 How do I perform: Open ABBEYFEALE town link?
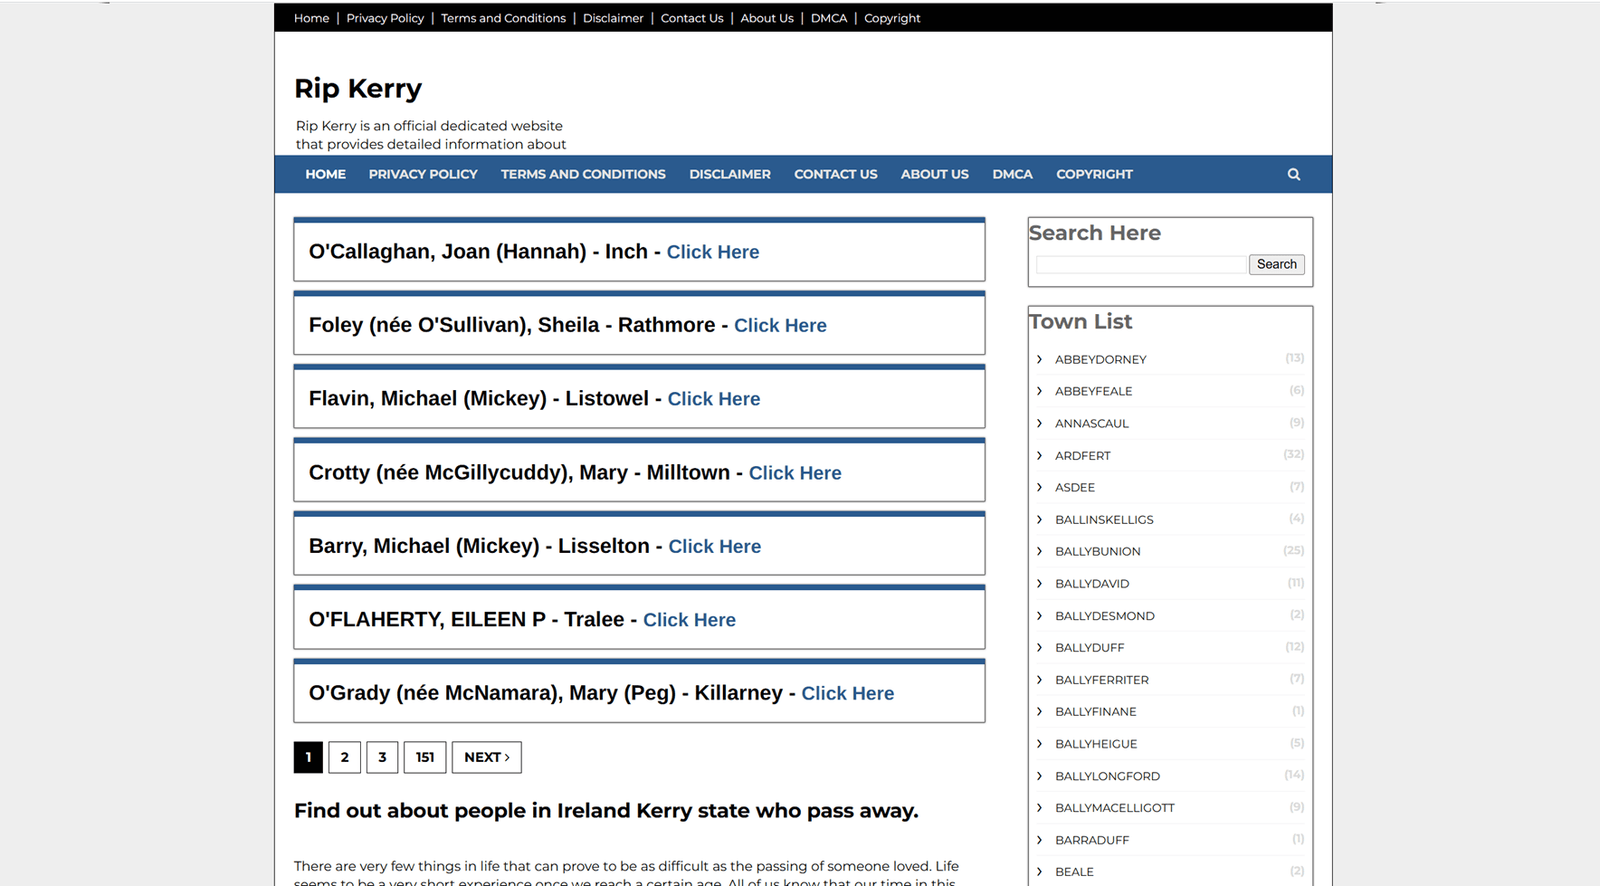tap(1093, 391)
